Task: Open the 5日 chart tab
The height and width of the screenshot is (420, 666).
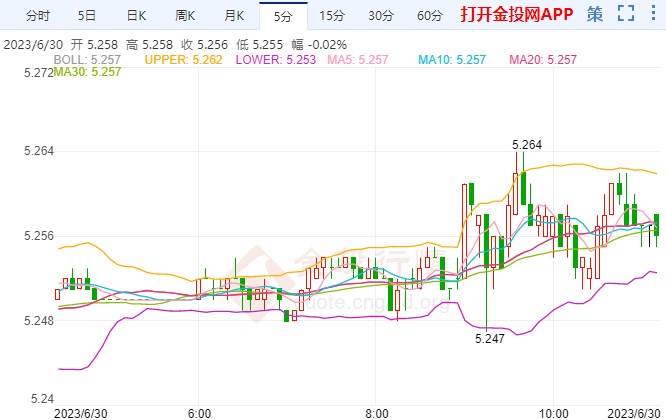Action: click(x=86, y=16)
